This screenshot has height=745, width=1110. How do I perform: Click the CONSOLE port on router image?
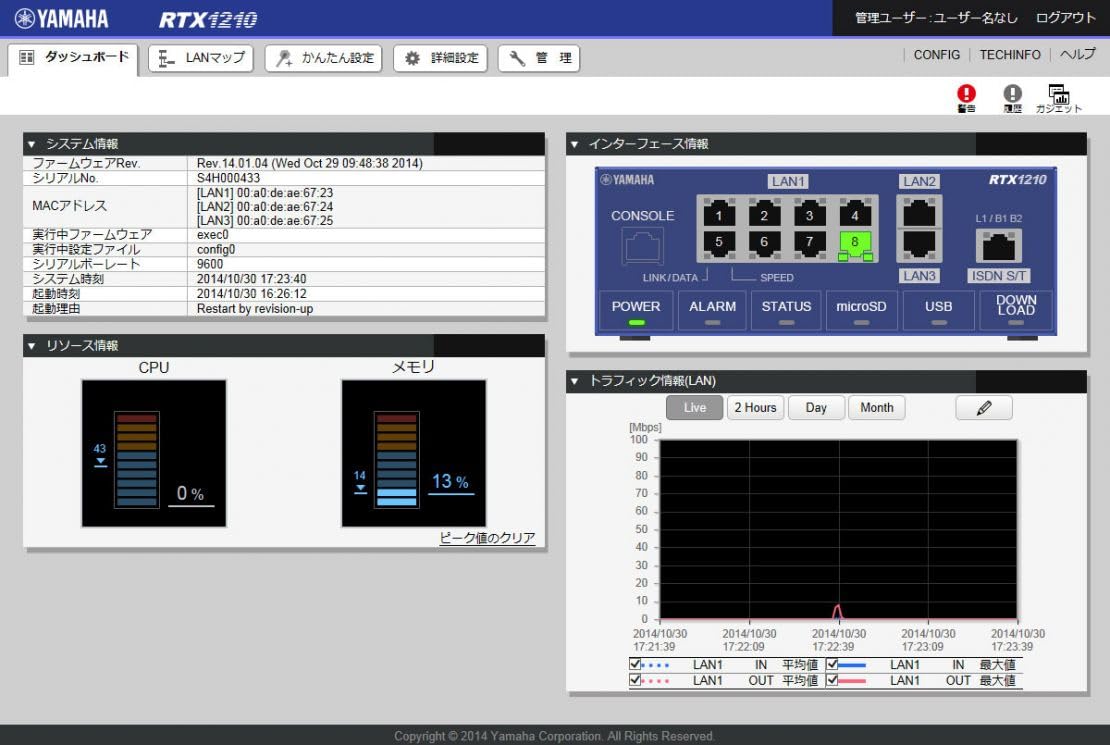click(x=642, y=246)
